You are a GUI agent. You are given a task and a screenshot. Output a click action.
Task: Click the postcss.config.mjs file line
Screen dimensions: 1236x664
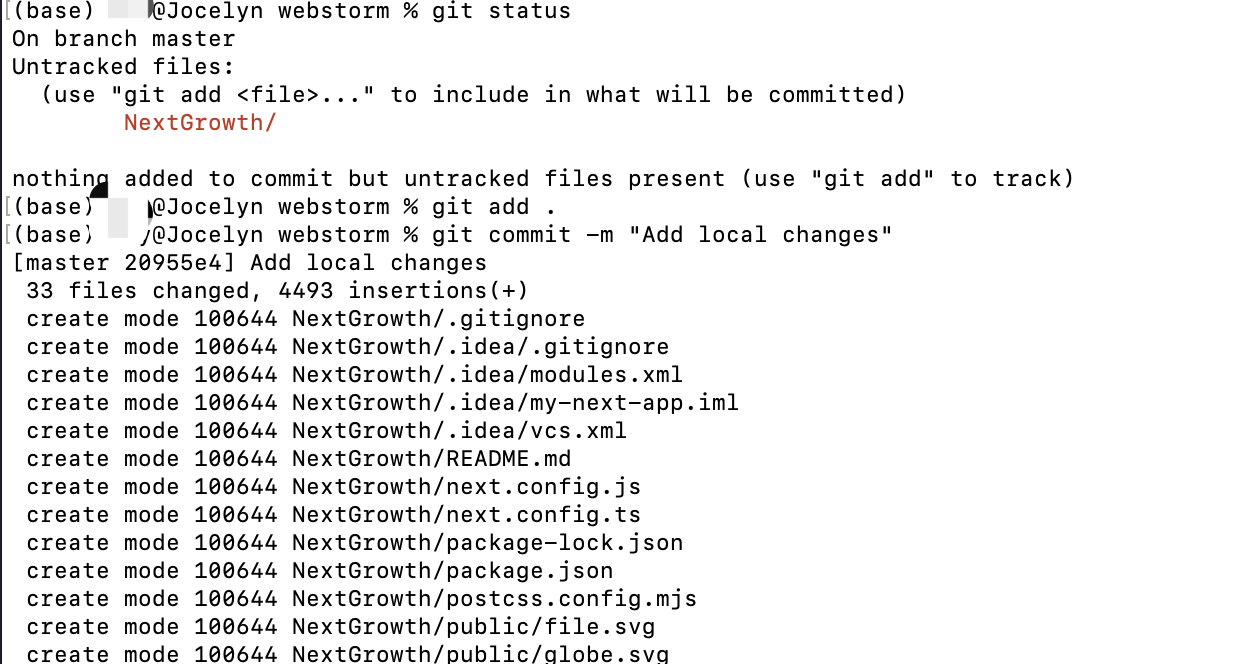click(362, 599)
